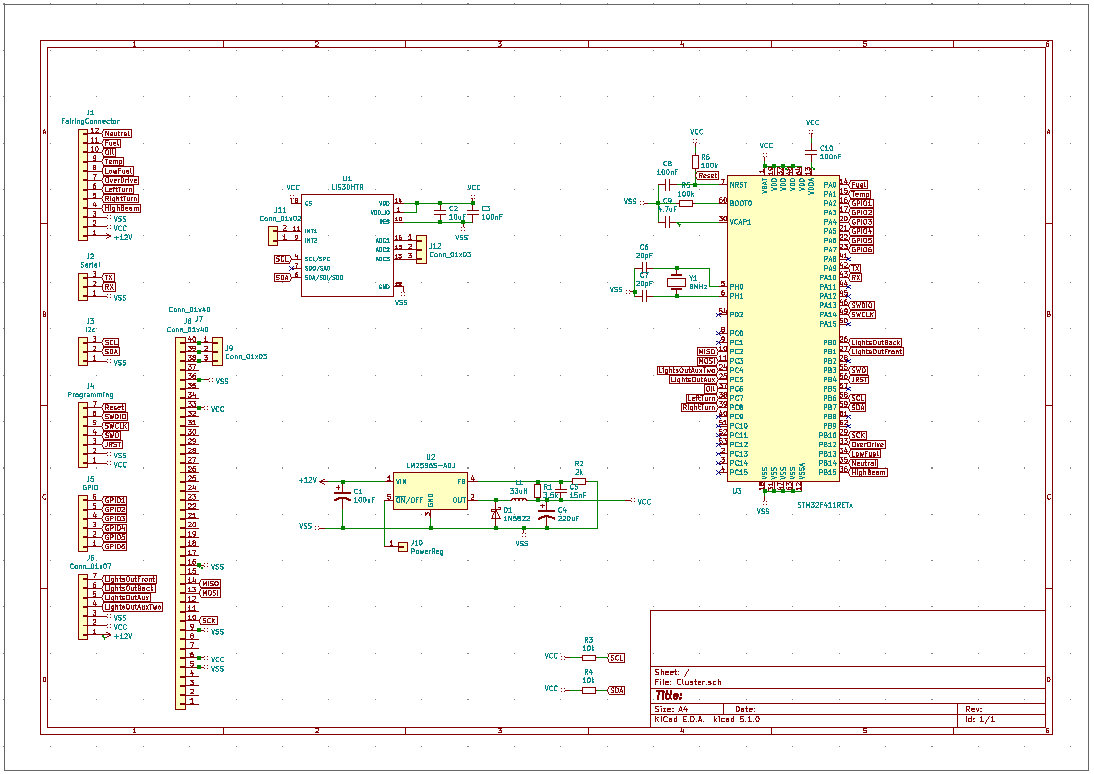Click the LightsOutFront label on connector J6
The image size is (1094, 774).
[129, 579]
